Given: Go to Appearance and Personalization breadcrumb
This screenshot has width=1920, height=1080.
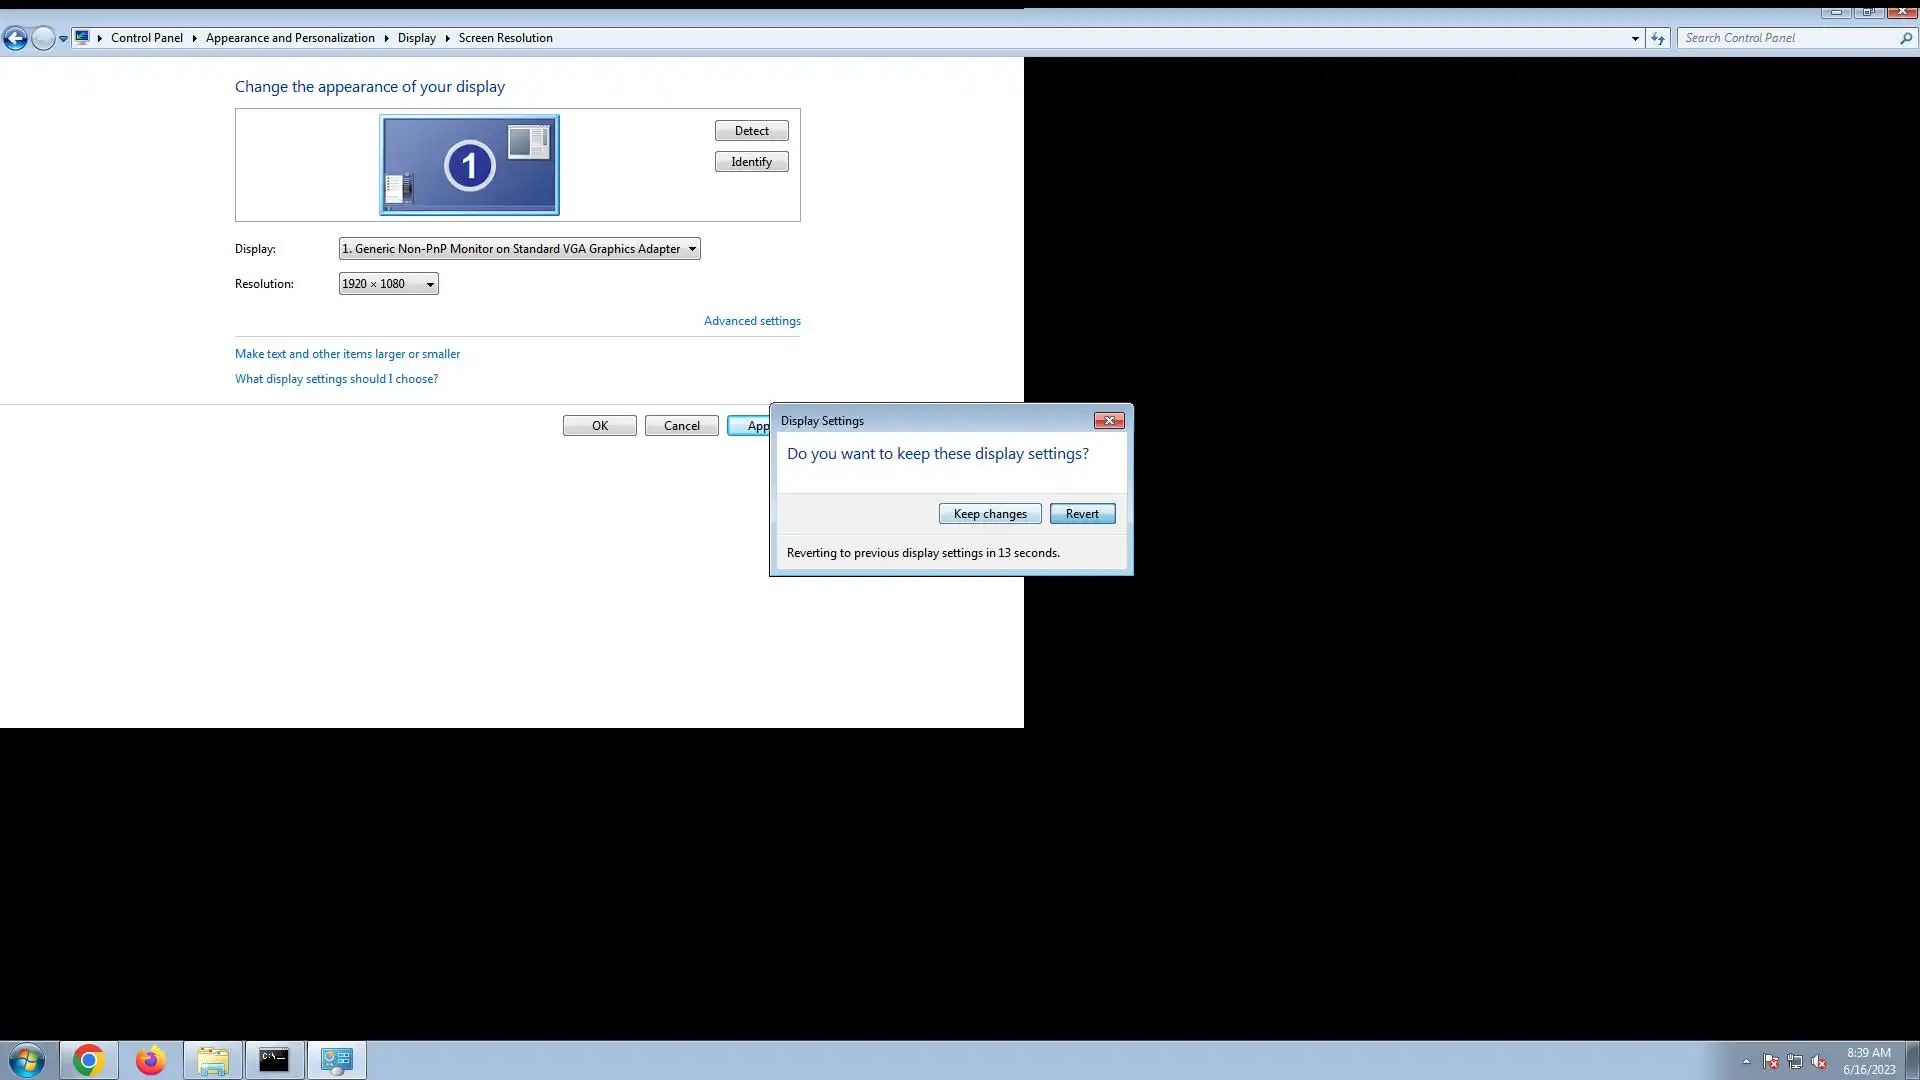Looking at the screenshot, I should [x=290, y=38].
